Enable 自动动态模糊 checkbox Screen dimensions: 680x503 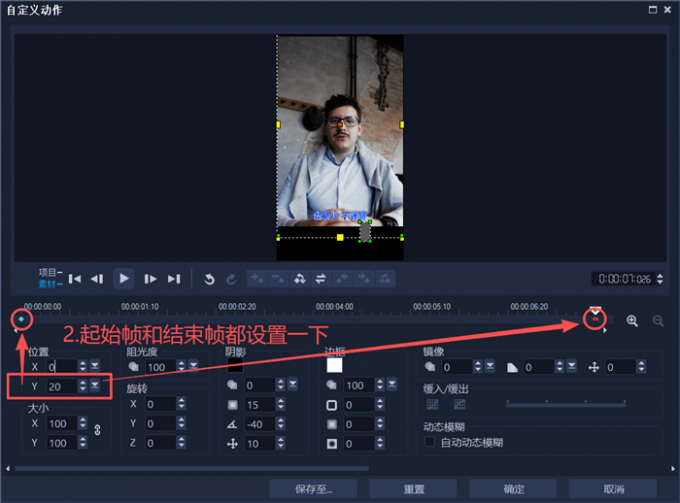tap(430, 442)
